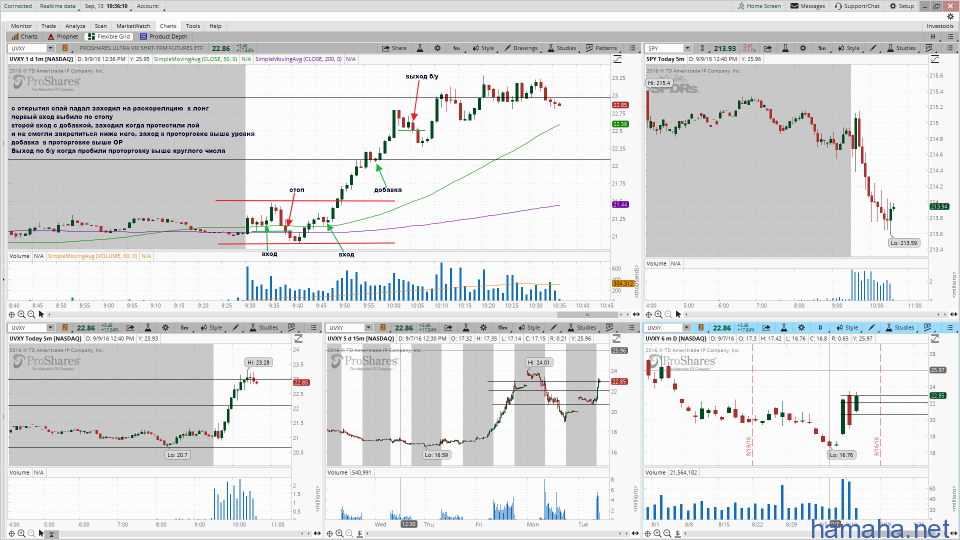The width and height of the screenshot is (960, 540).
Task: Open the 1m timeframe selector in main chart
Action: (x=457, y=48)
